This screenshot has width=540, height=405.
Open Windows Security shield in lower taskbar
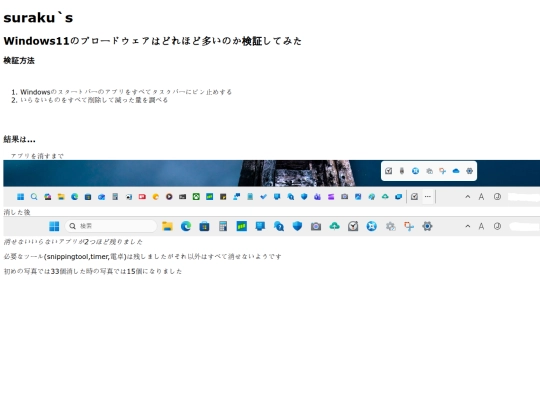click(297, 226)
